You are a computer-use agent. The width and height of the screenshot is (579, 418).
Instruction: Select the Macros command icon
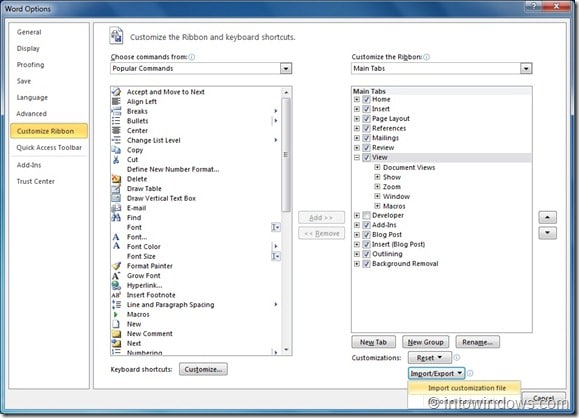pos(116,314)
